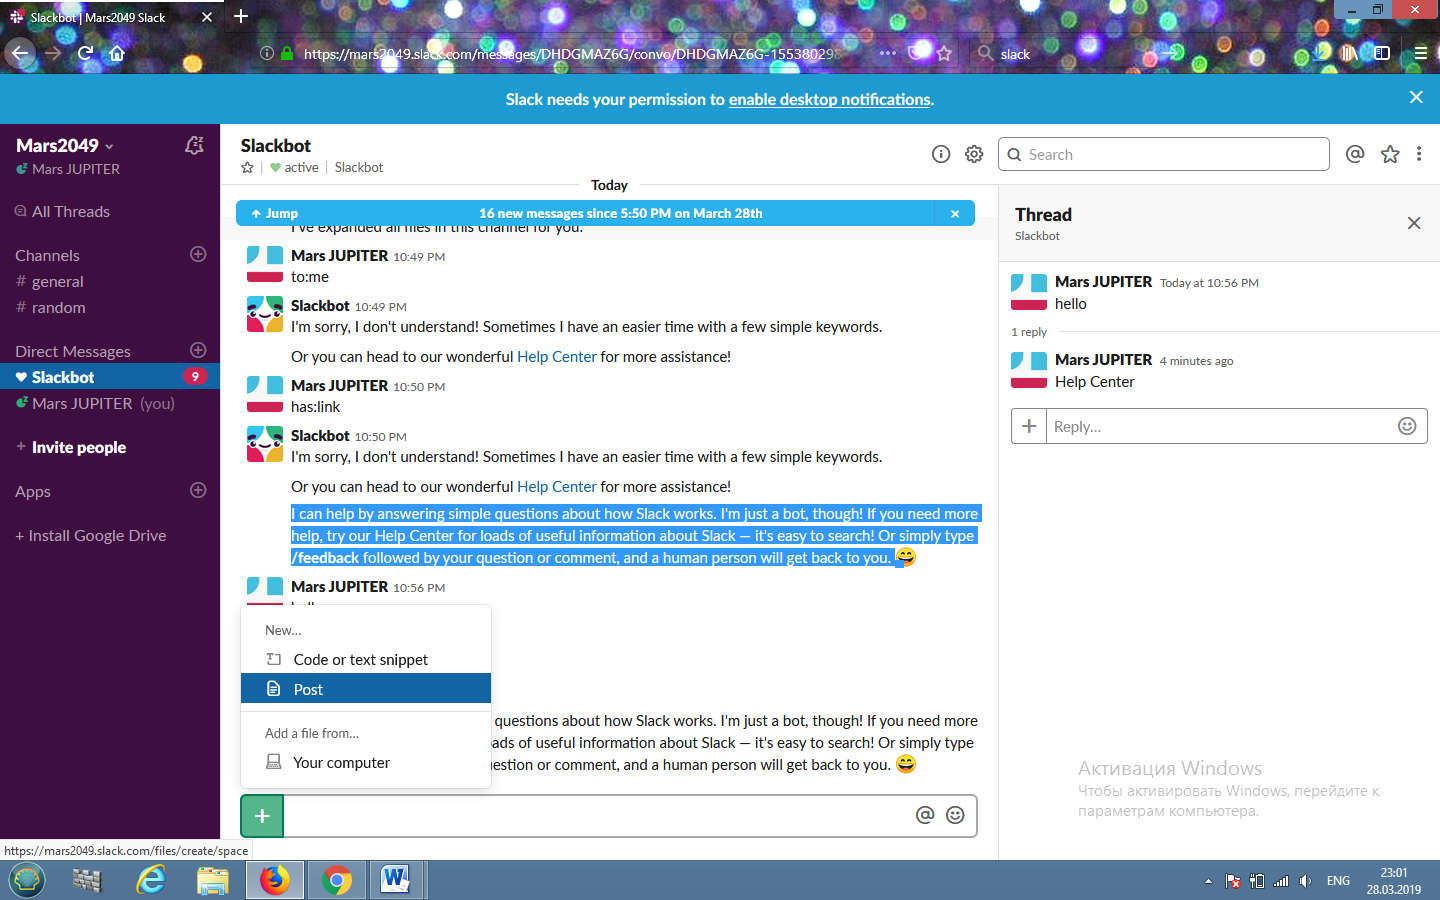Open File Explorer from taskbar
This screenshot has height=900, width=1440.
[x=213, y=880]
